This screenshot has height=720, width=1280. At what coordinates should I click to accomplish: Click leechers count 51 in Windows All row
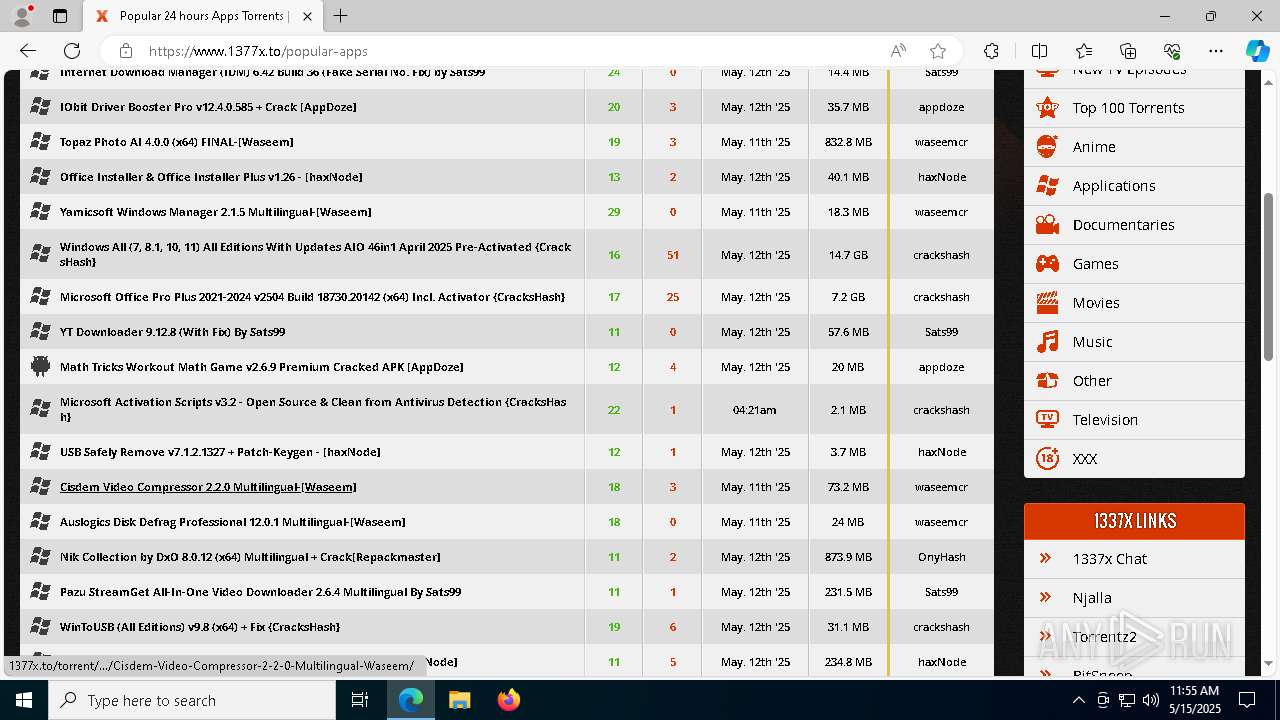tap(673, 255)
